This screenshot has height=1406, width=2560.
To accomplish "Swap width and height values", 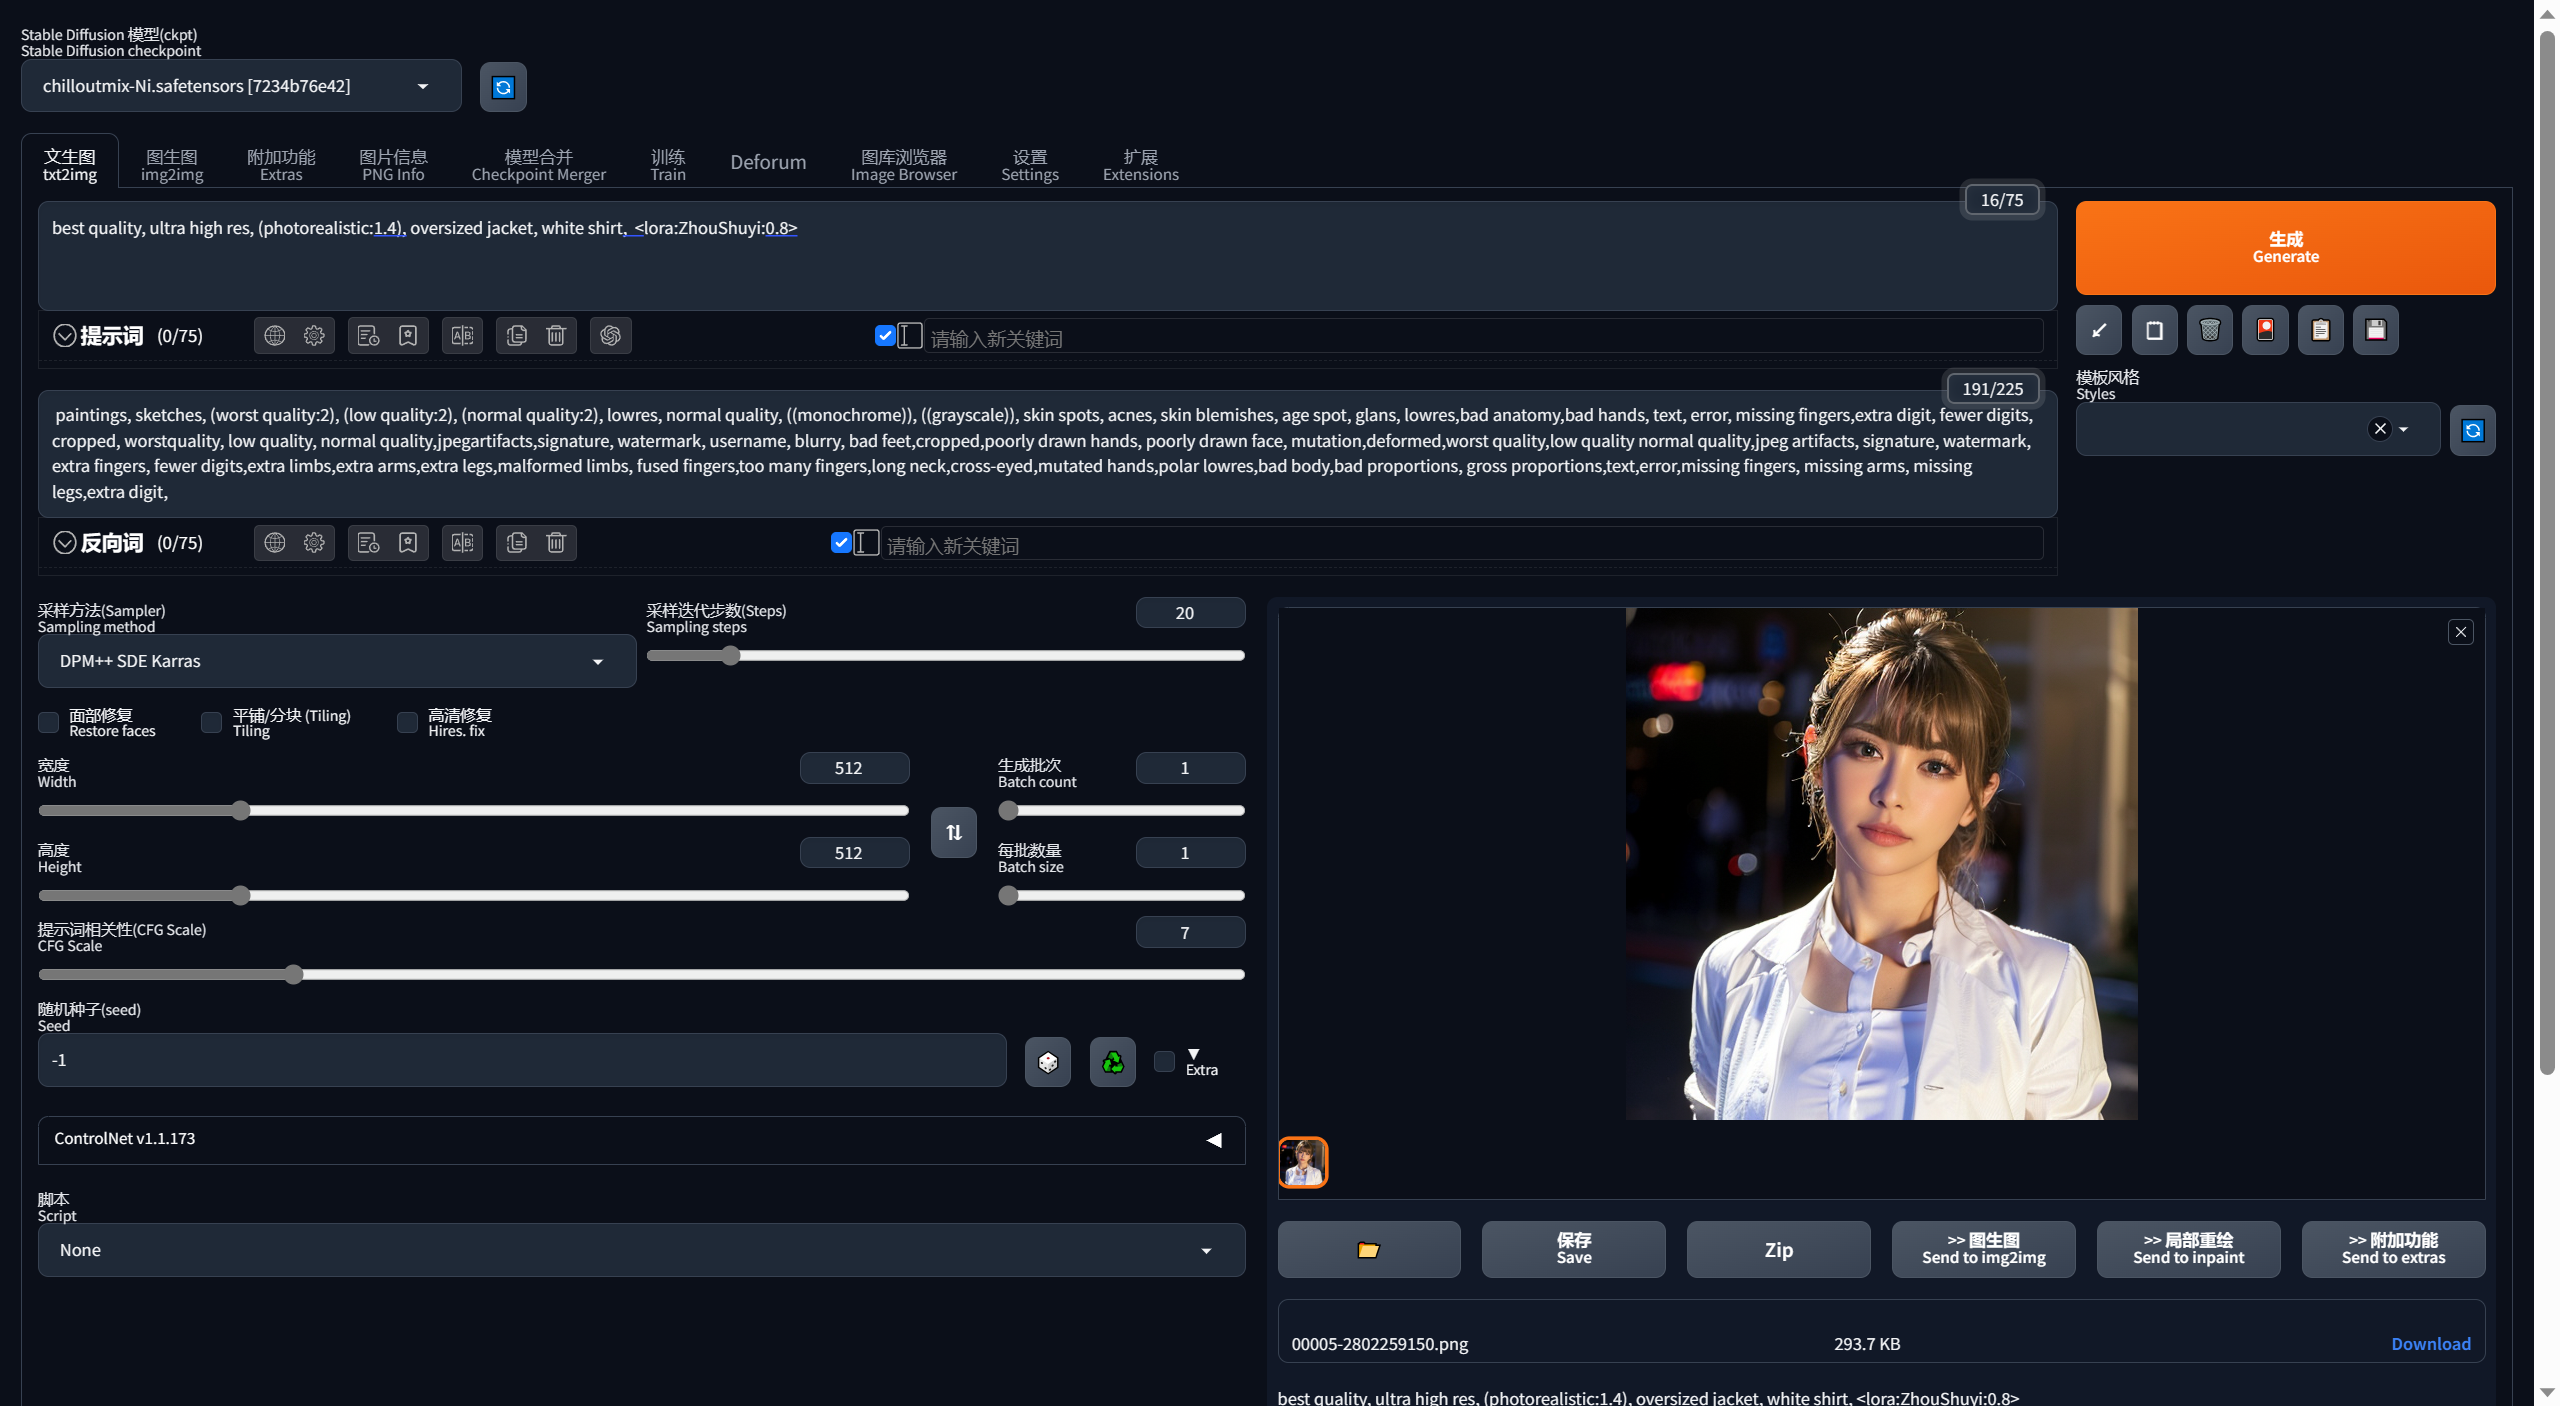I will (x=954, y=832).
